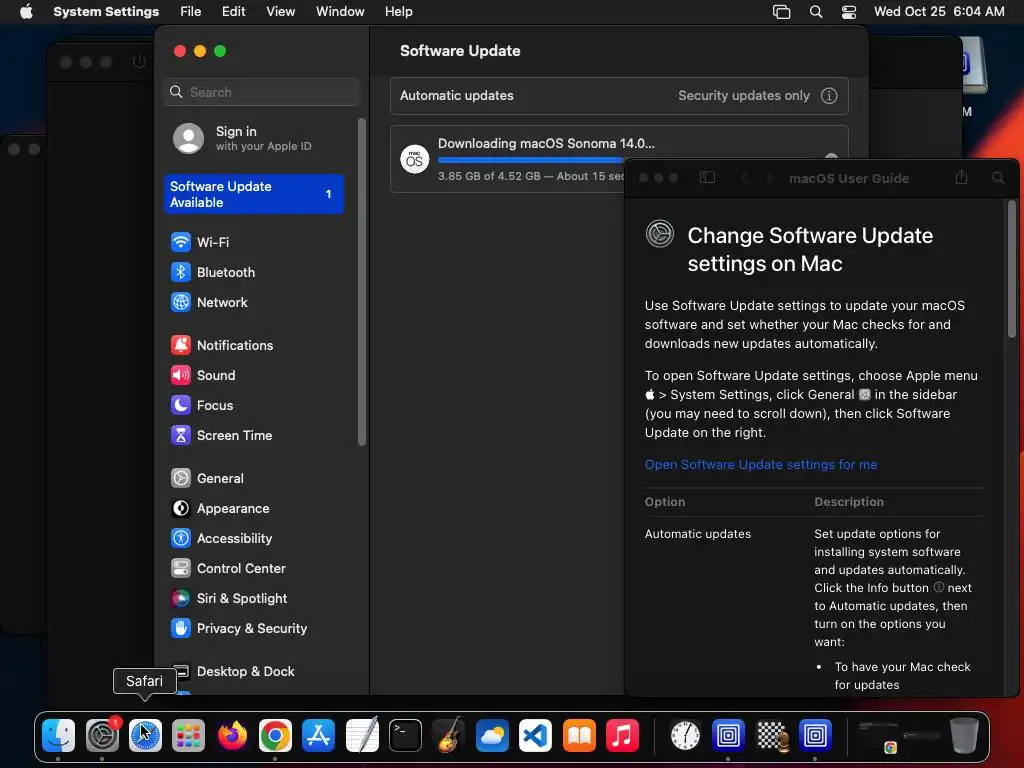The height and width of the screenshot is (768, 1024).
Task: Open App Store from the Dock
Action: pyautogui.click(x=319, y=735)
